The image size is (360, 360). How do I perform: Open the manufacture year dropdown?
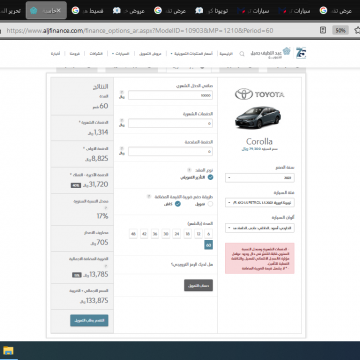[260, 178]
